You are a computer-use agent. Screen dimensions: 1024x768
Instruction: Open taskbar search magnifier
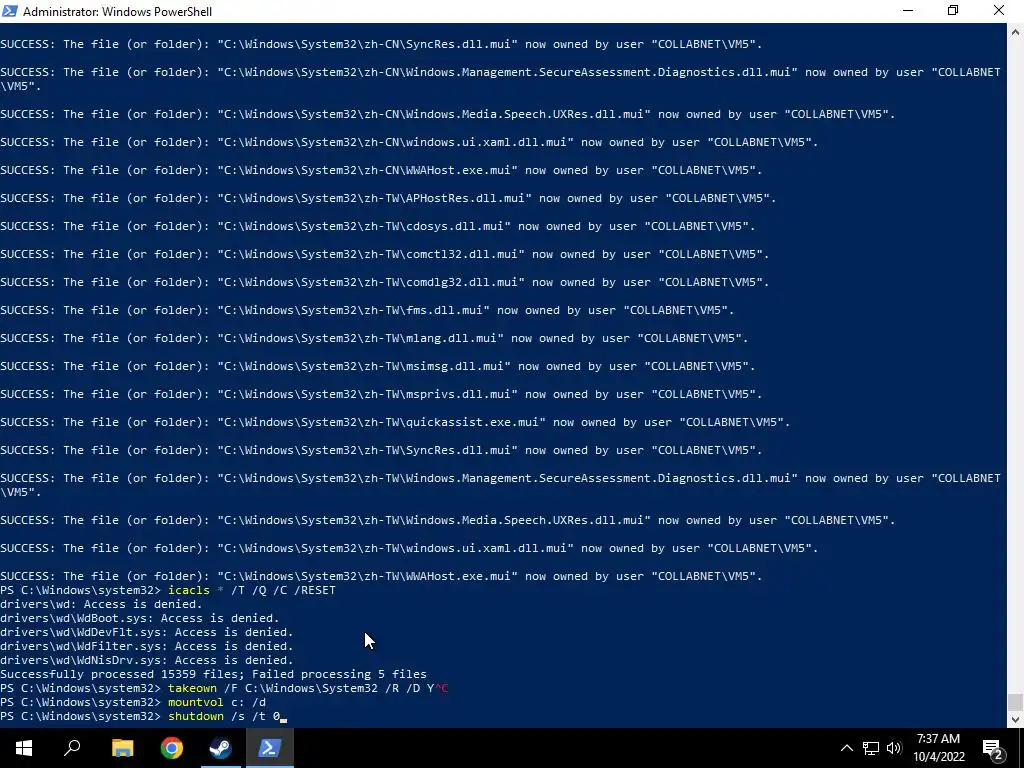pos(72,748)
